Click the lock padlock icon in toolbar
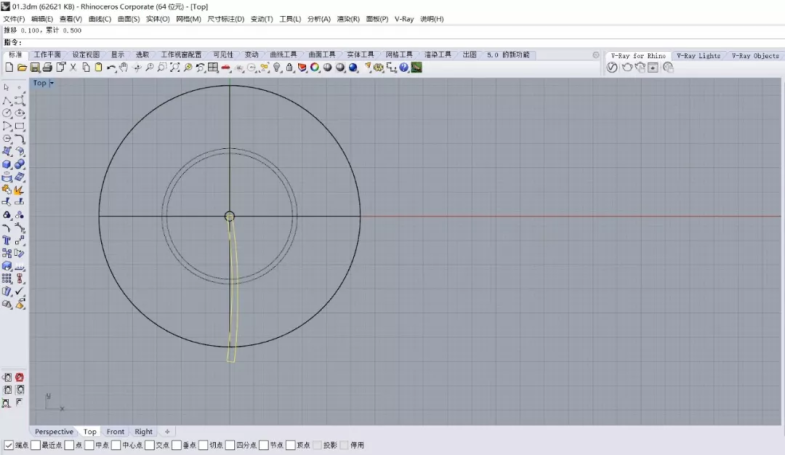The height and width of the screenshot is (455, 785). (x=289, y=67)
